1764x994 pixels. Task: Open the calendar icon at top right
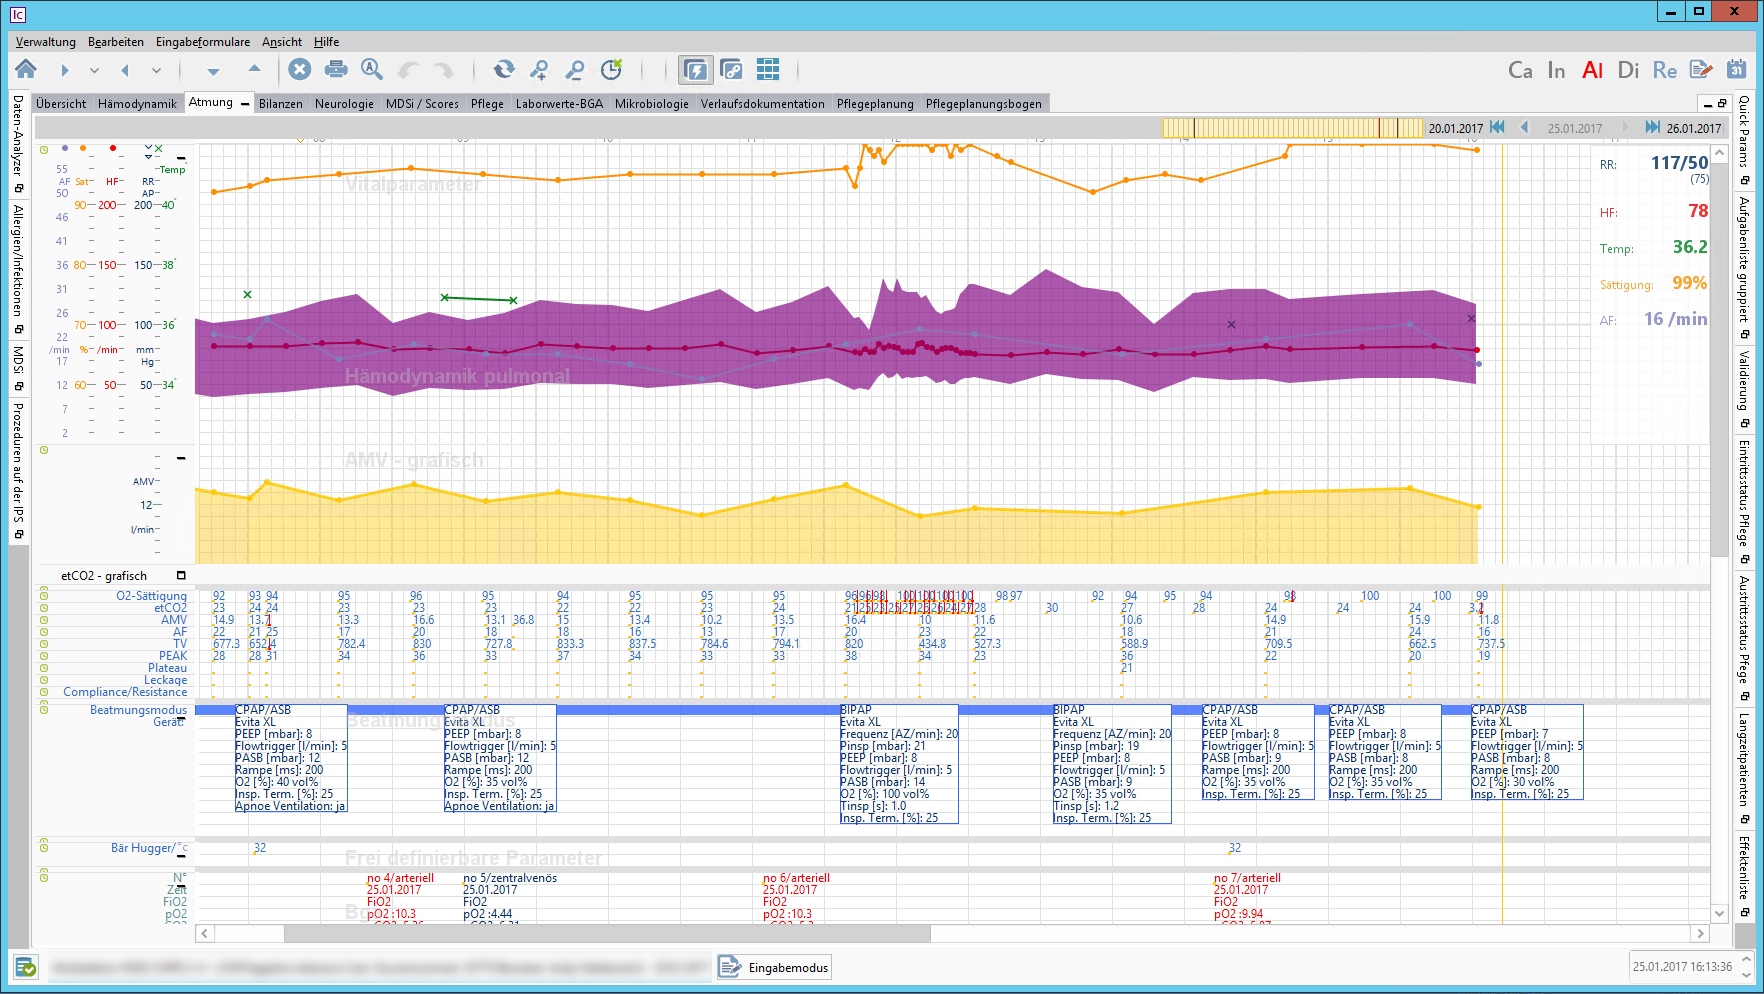[x=1737, y=69]
